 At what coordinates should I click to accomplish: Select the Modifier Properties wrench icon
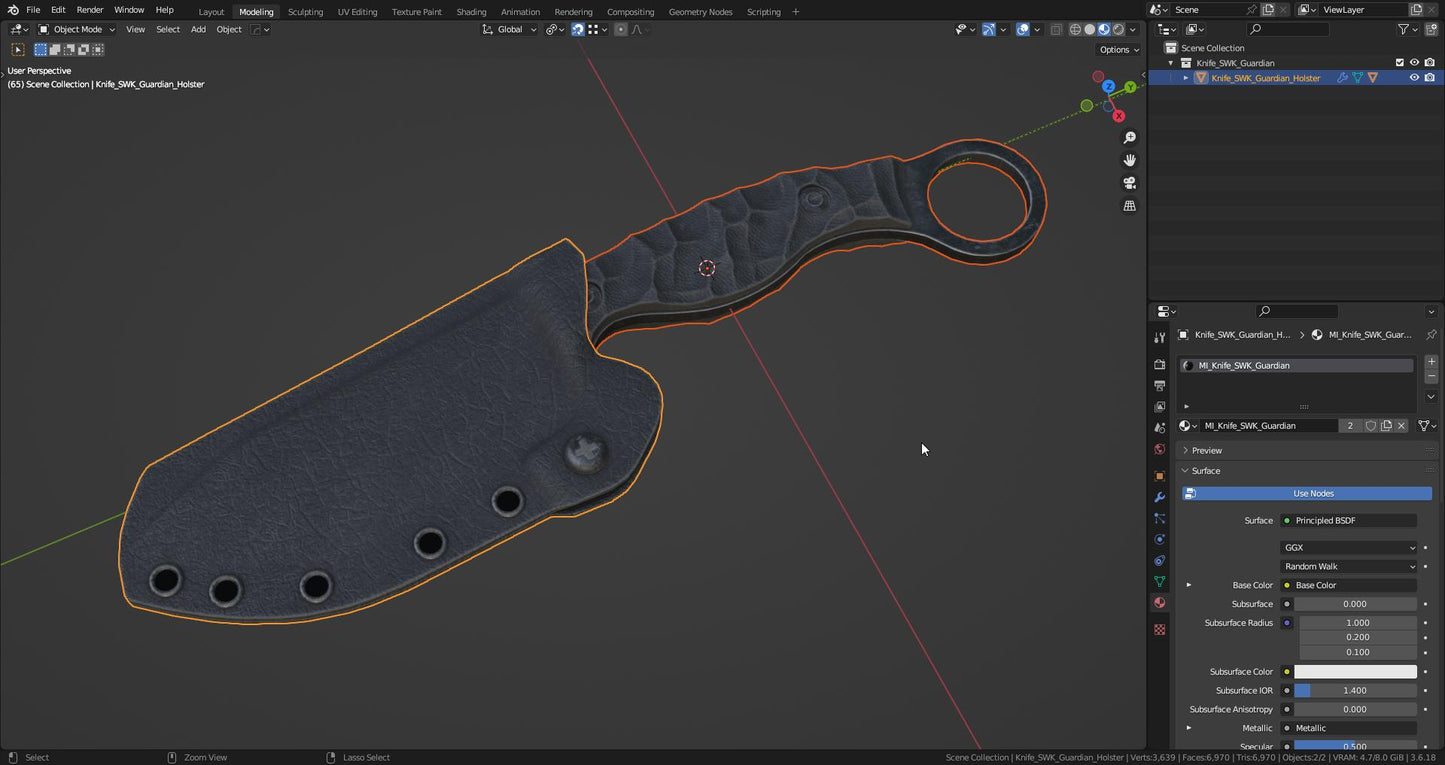pos(1159,497)
